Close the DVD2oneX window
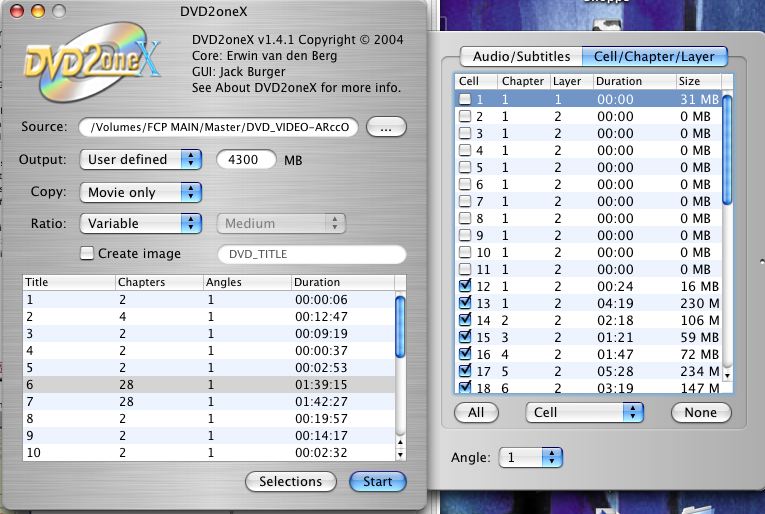Screen dimensions: 765x514 coord(17,11)
